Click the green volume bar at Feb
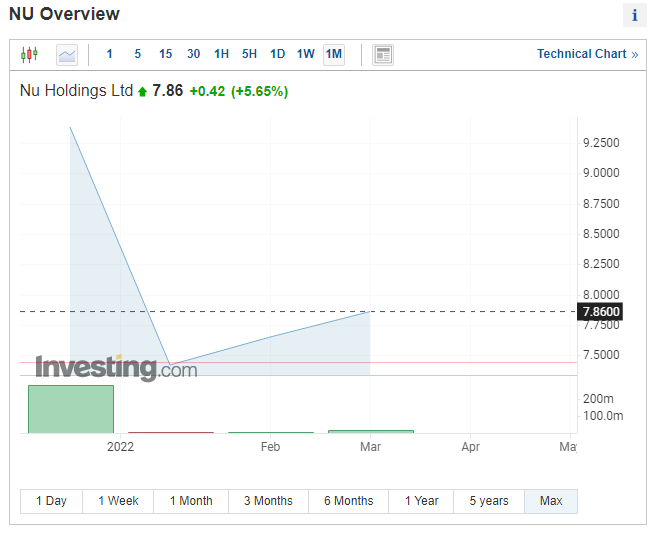Screen dimensions: 658x536 271,432
